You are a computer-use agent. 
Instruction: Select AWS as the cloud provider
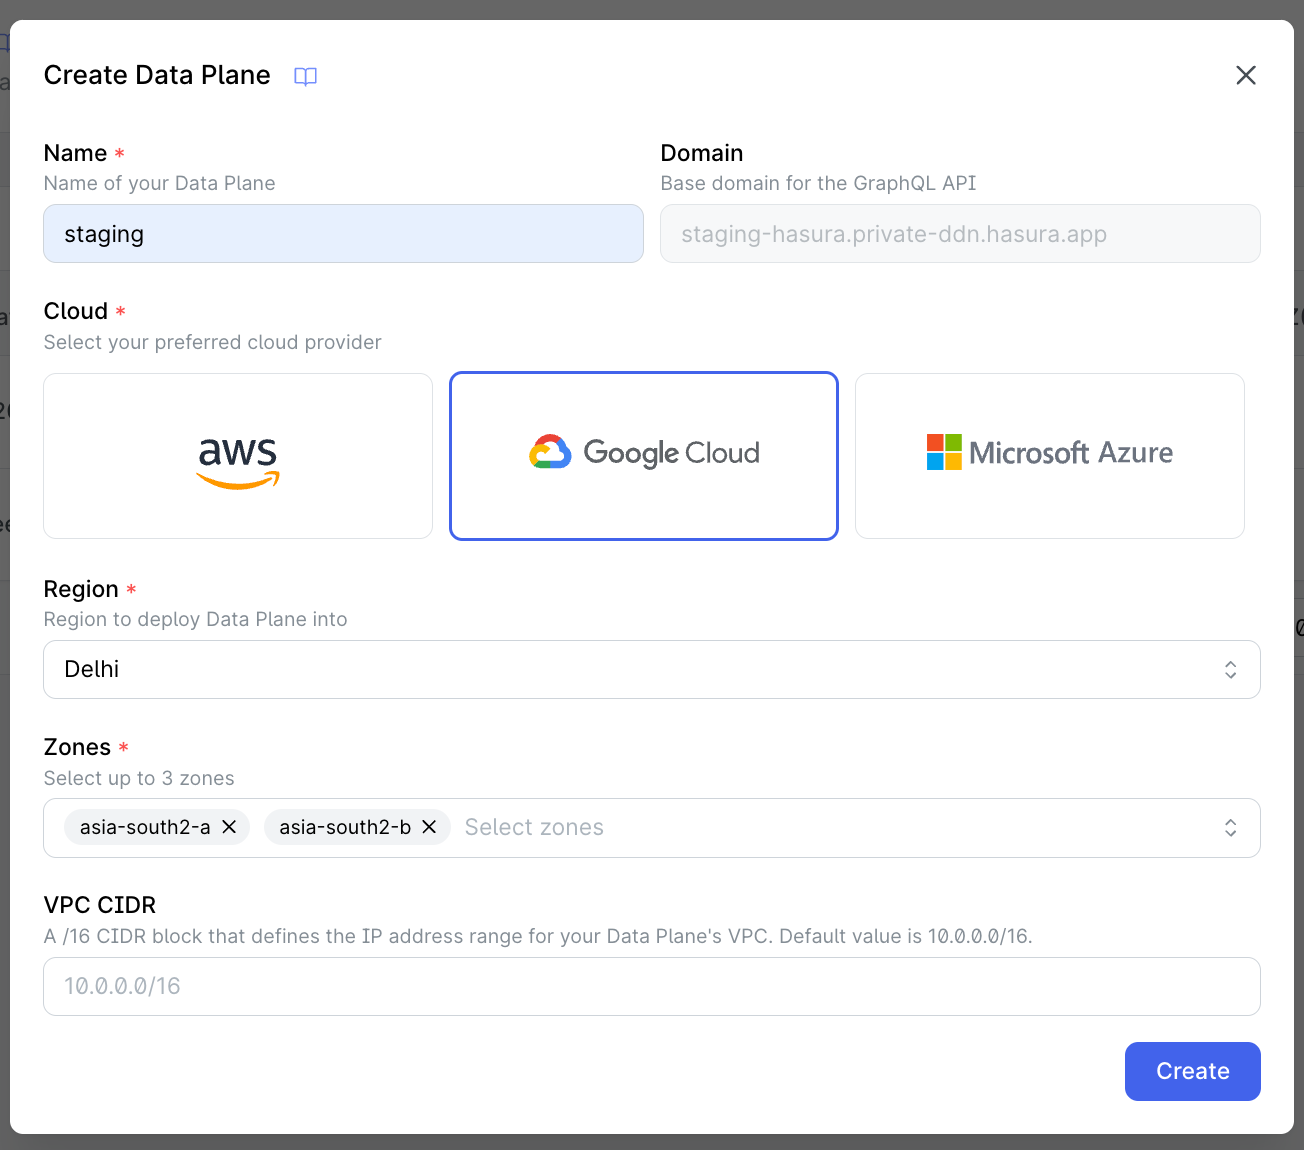point(237,456)
